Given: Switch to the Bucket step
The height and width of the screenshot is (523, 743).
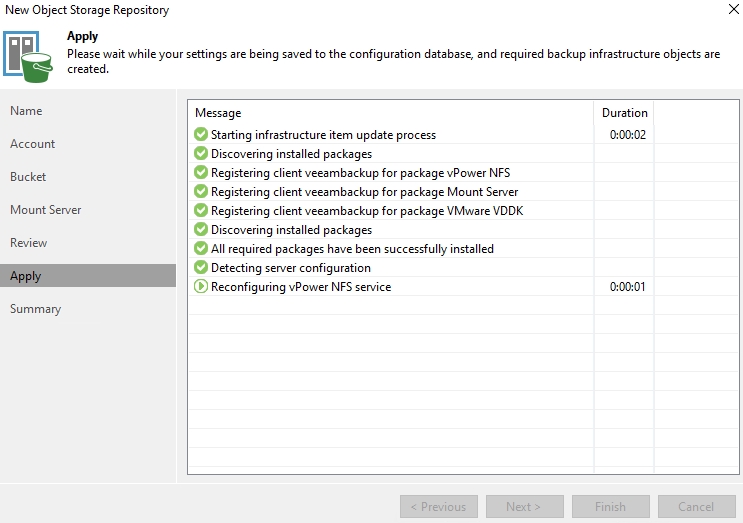Looking at the screenshot, I should click(x=29, y=177).
